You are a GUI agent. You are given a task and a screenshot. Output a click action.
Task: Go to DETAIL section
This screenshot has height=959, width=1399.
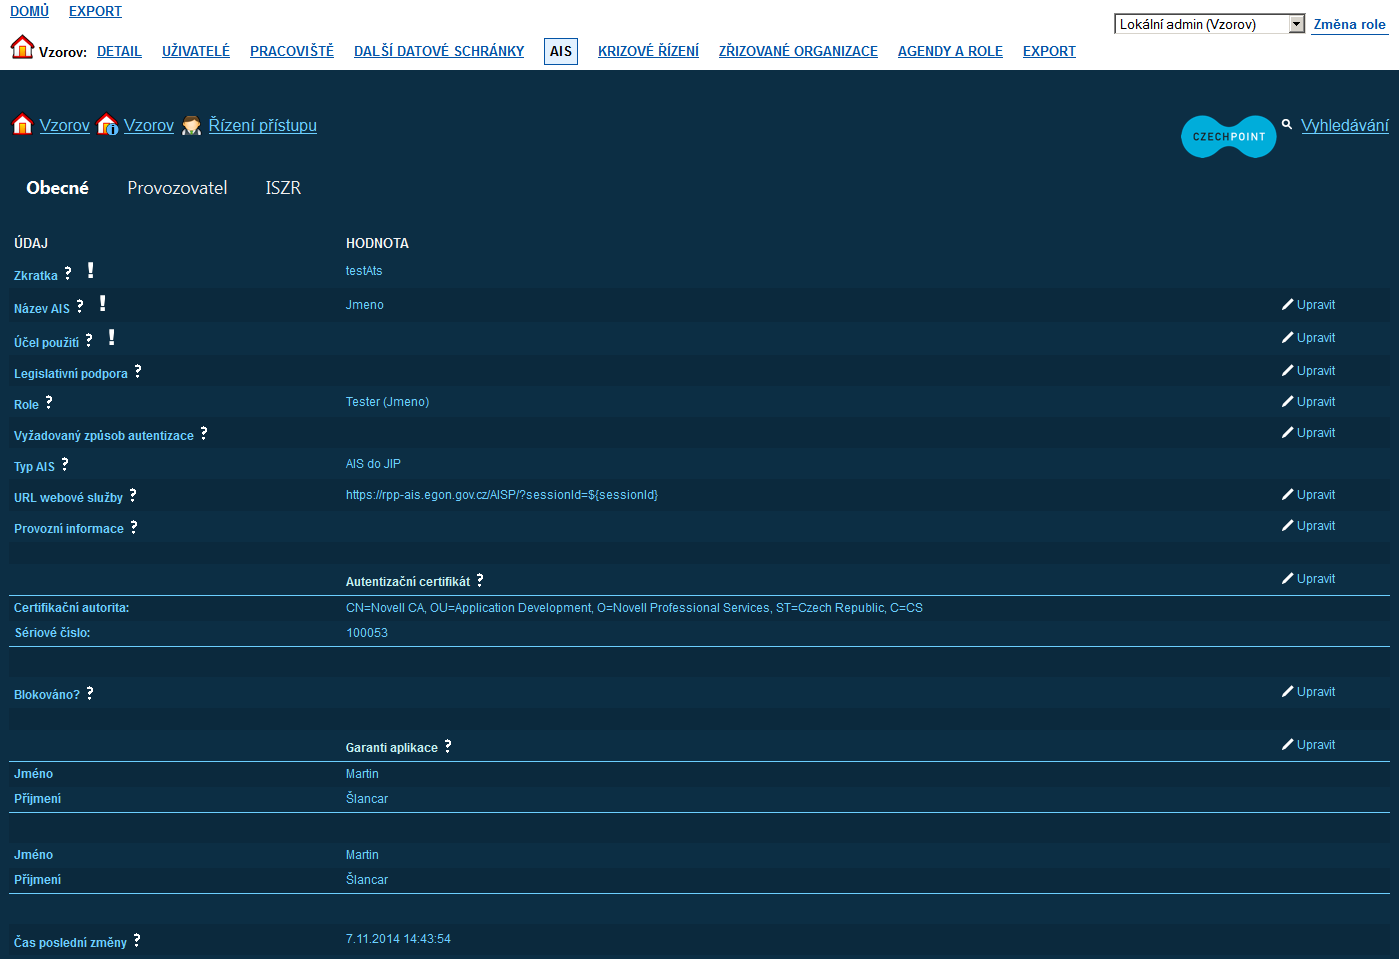coord(119,51)
